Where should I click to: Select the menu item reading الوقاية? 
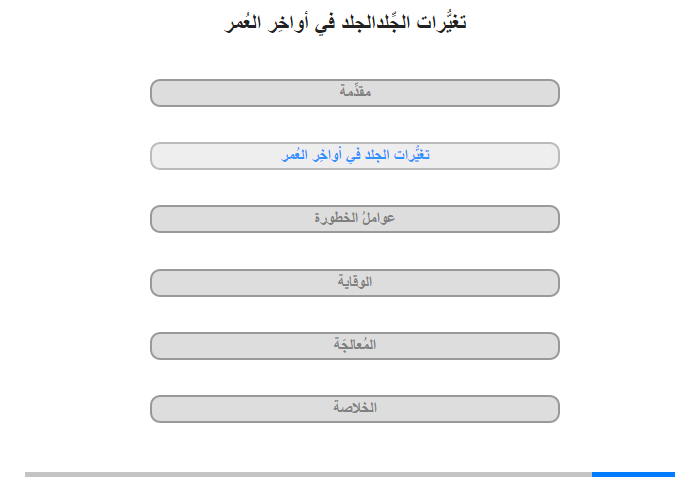pos(355,282)
